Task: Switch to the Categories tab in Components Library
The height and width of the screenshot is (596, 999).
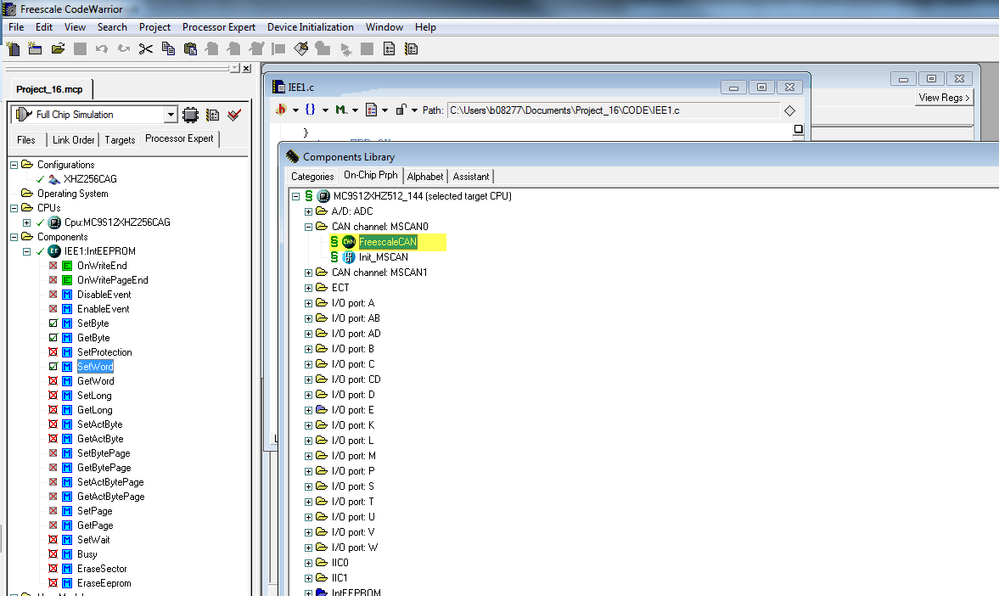Action: point(312,177)
